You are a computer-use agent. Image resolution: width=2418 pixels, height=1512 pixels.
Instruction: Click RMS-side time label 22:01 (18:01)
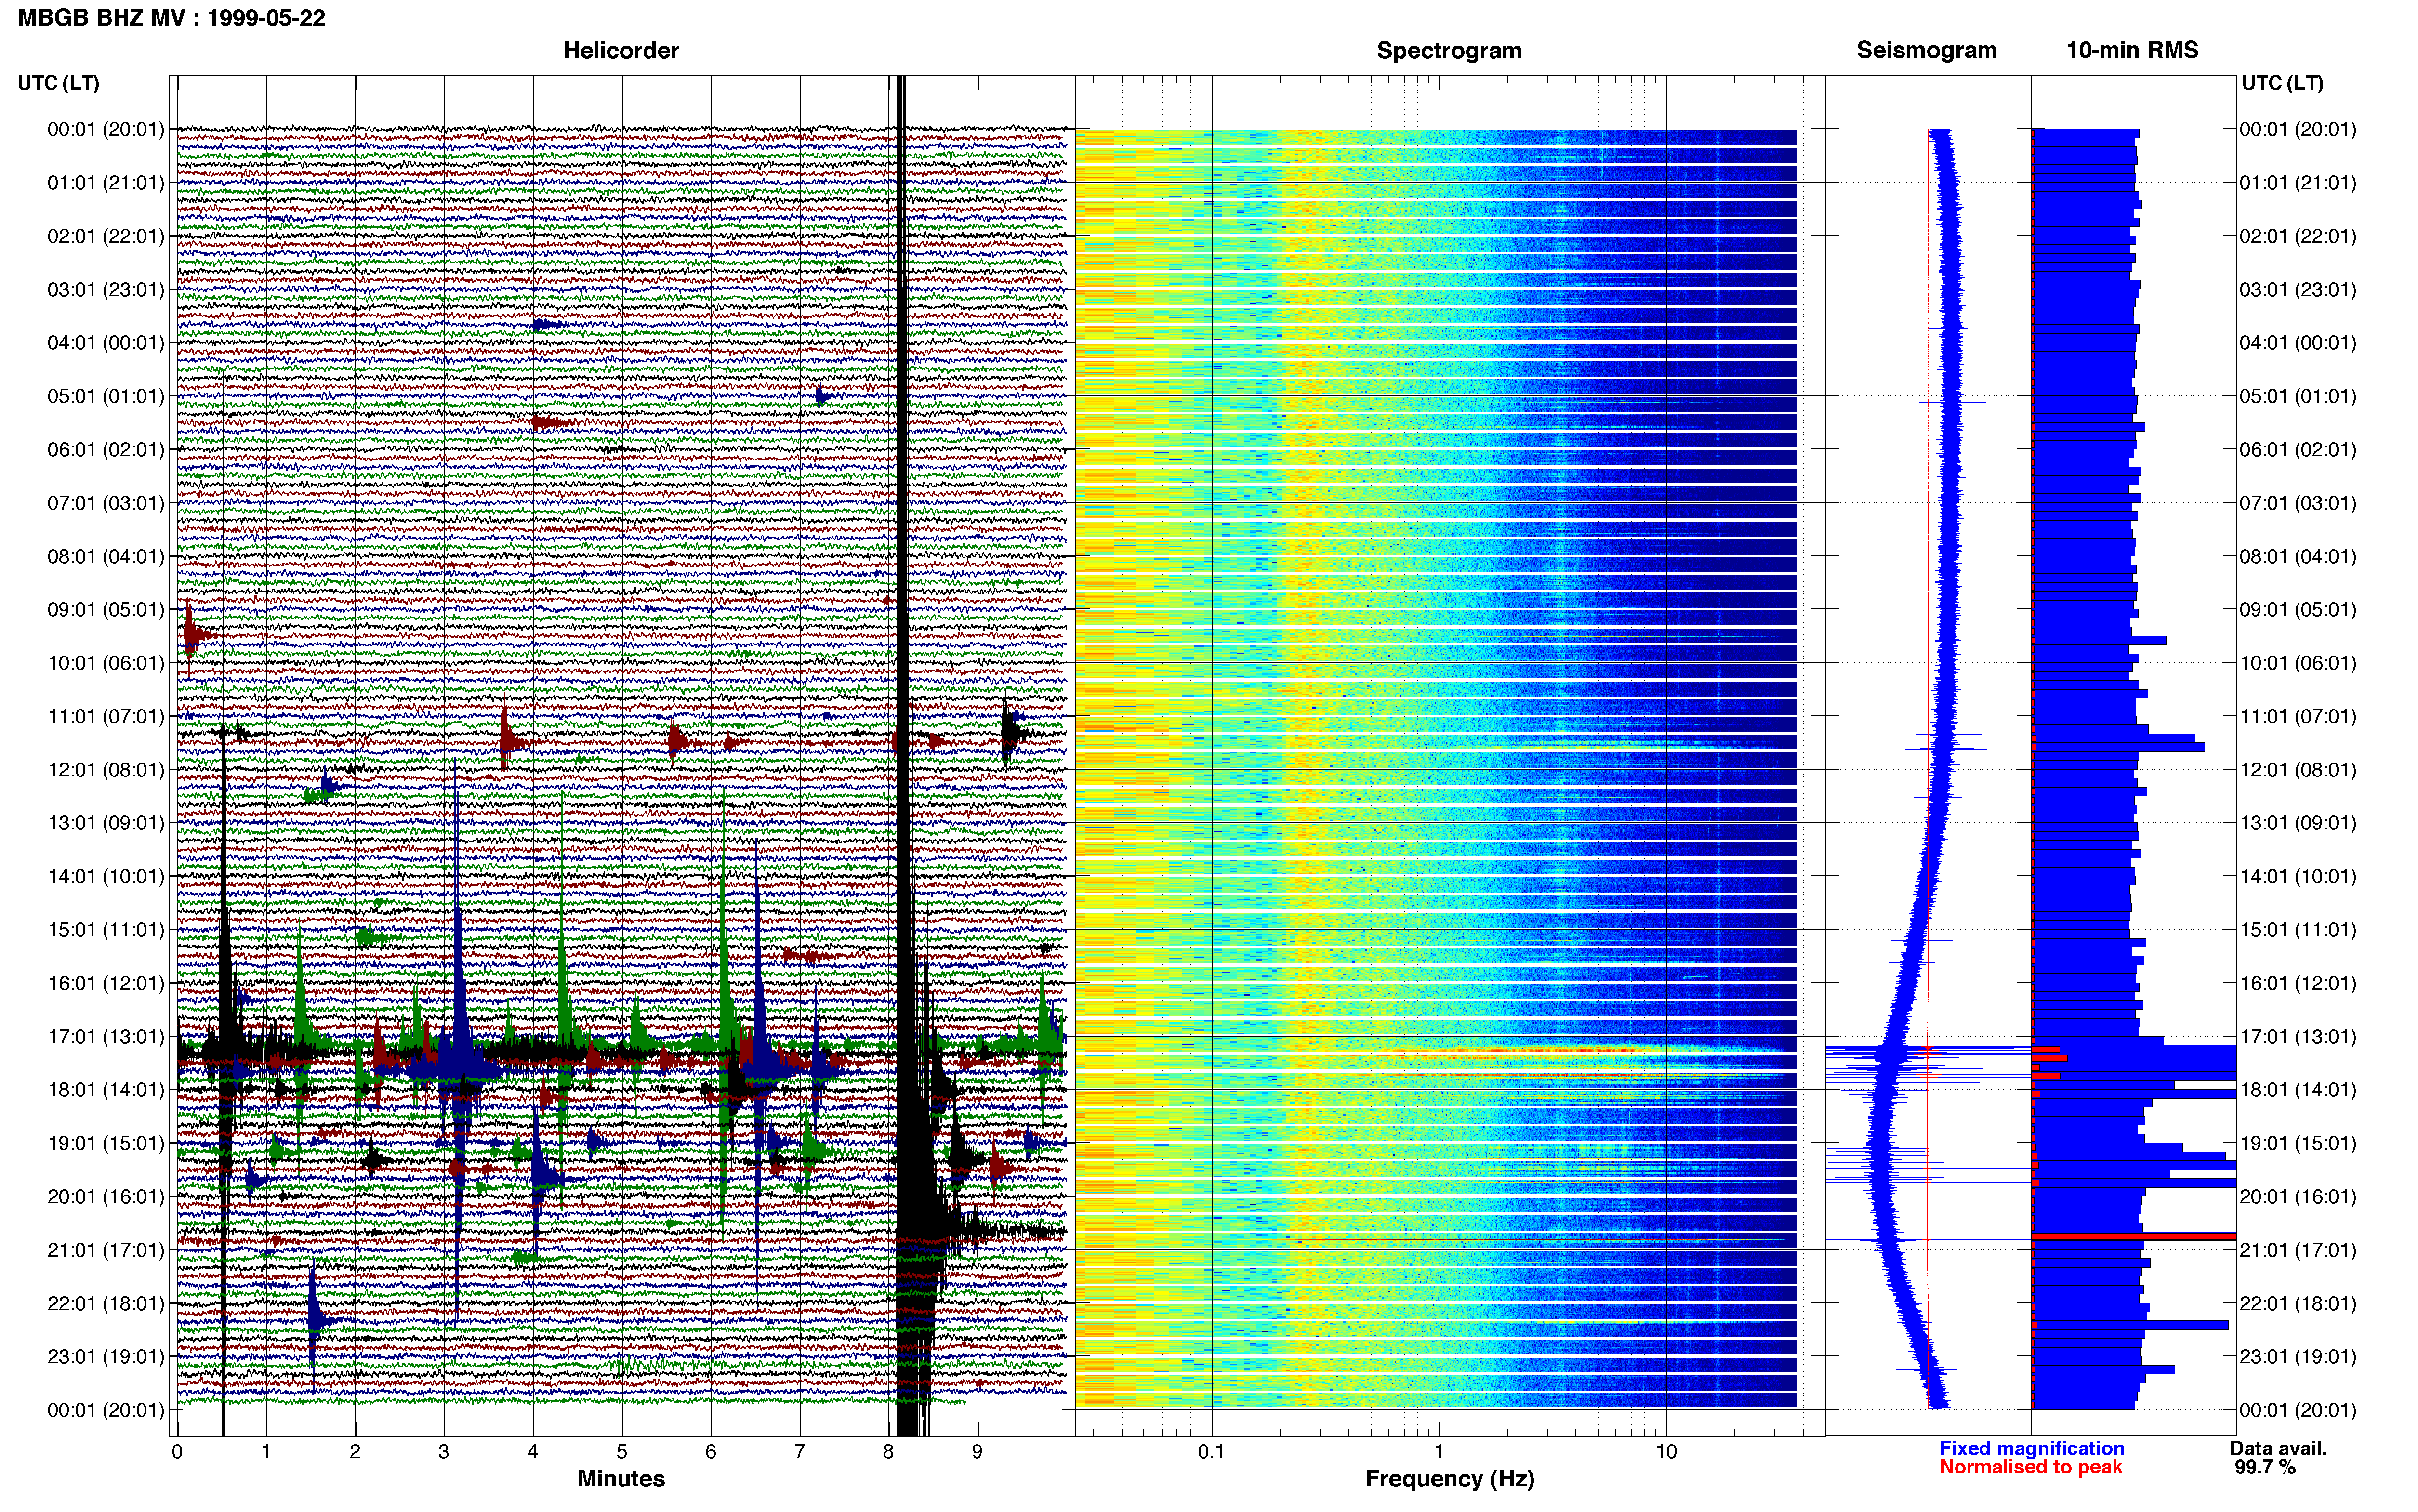click(2298, 1304)
